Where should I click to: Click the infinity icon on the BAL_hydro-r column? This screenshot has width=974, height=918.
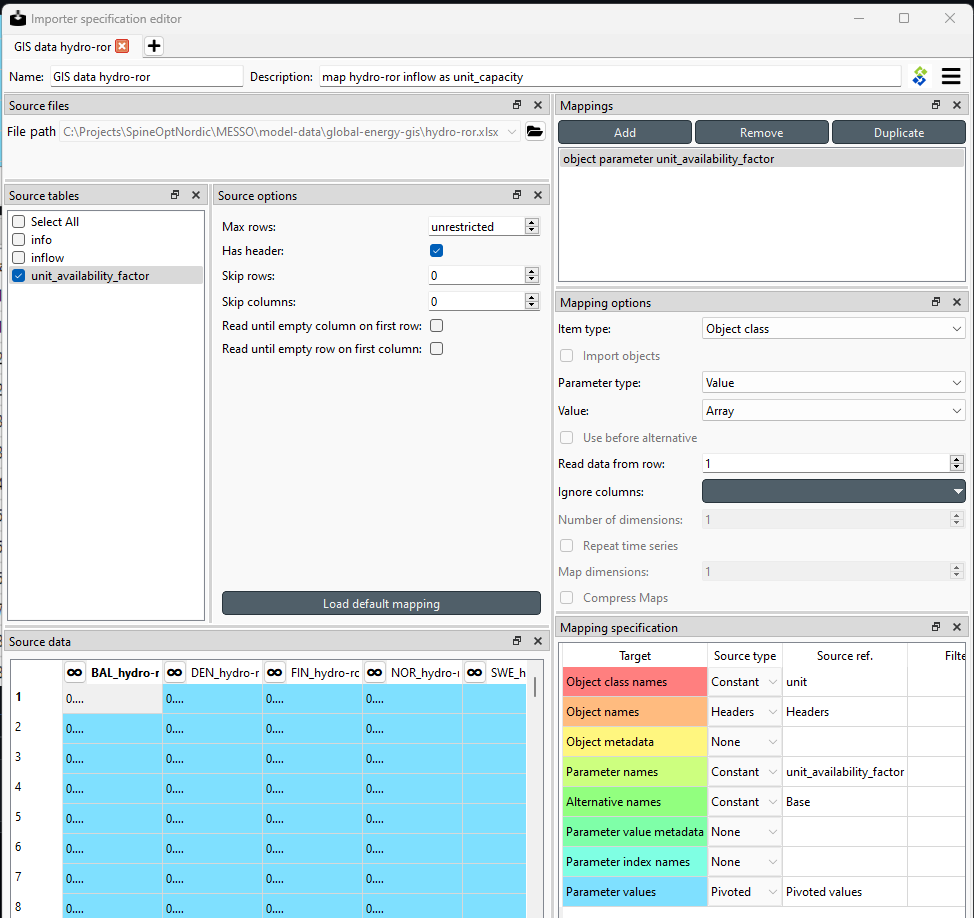(75, 672)
